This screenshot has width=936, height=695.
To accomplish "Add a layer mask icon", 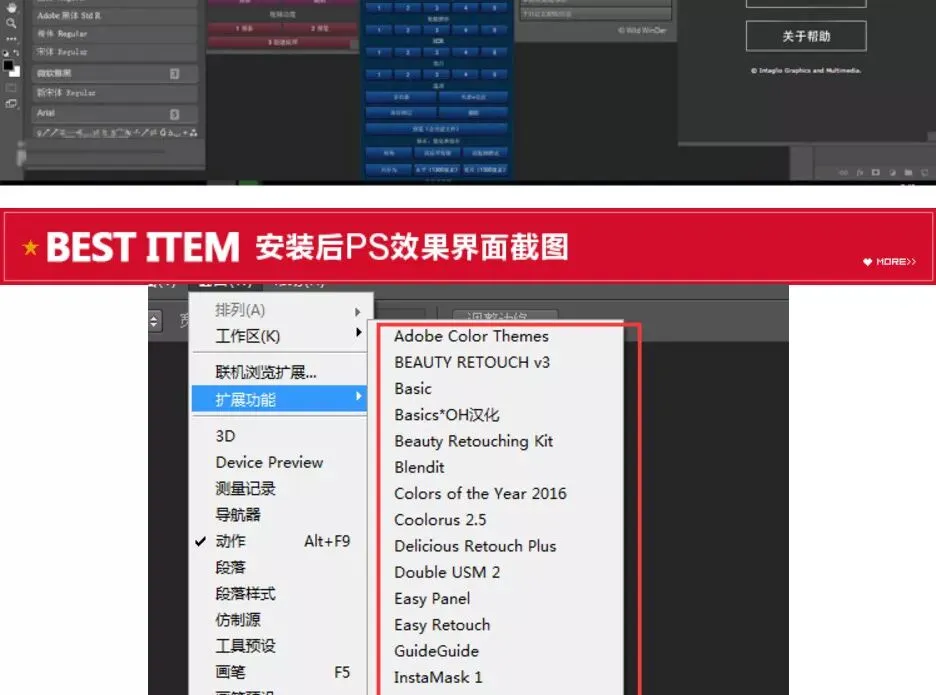I will [x=876, y=173].
